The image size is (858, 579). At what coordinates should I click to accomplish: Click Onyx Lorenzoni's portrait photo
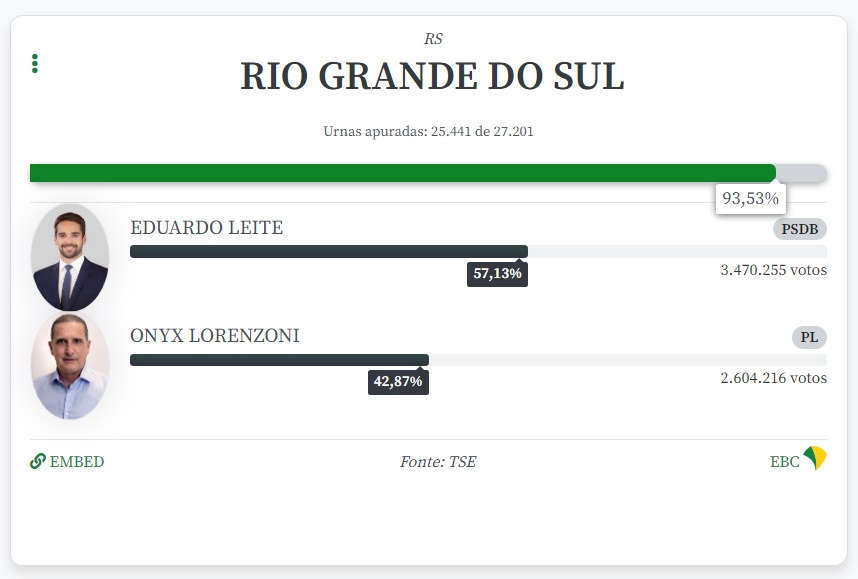(x=70, y=366)
